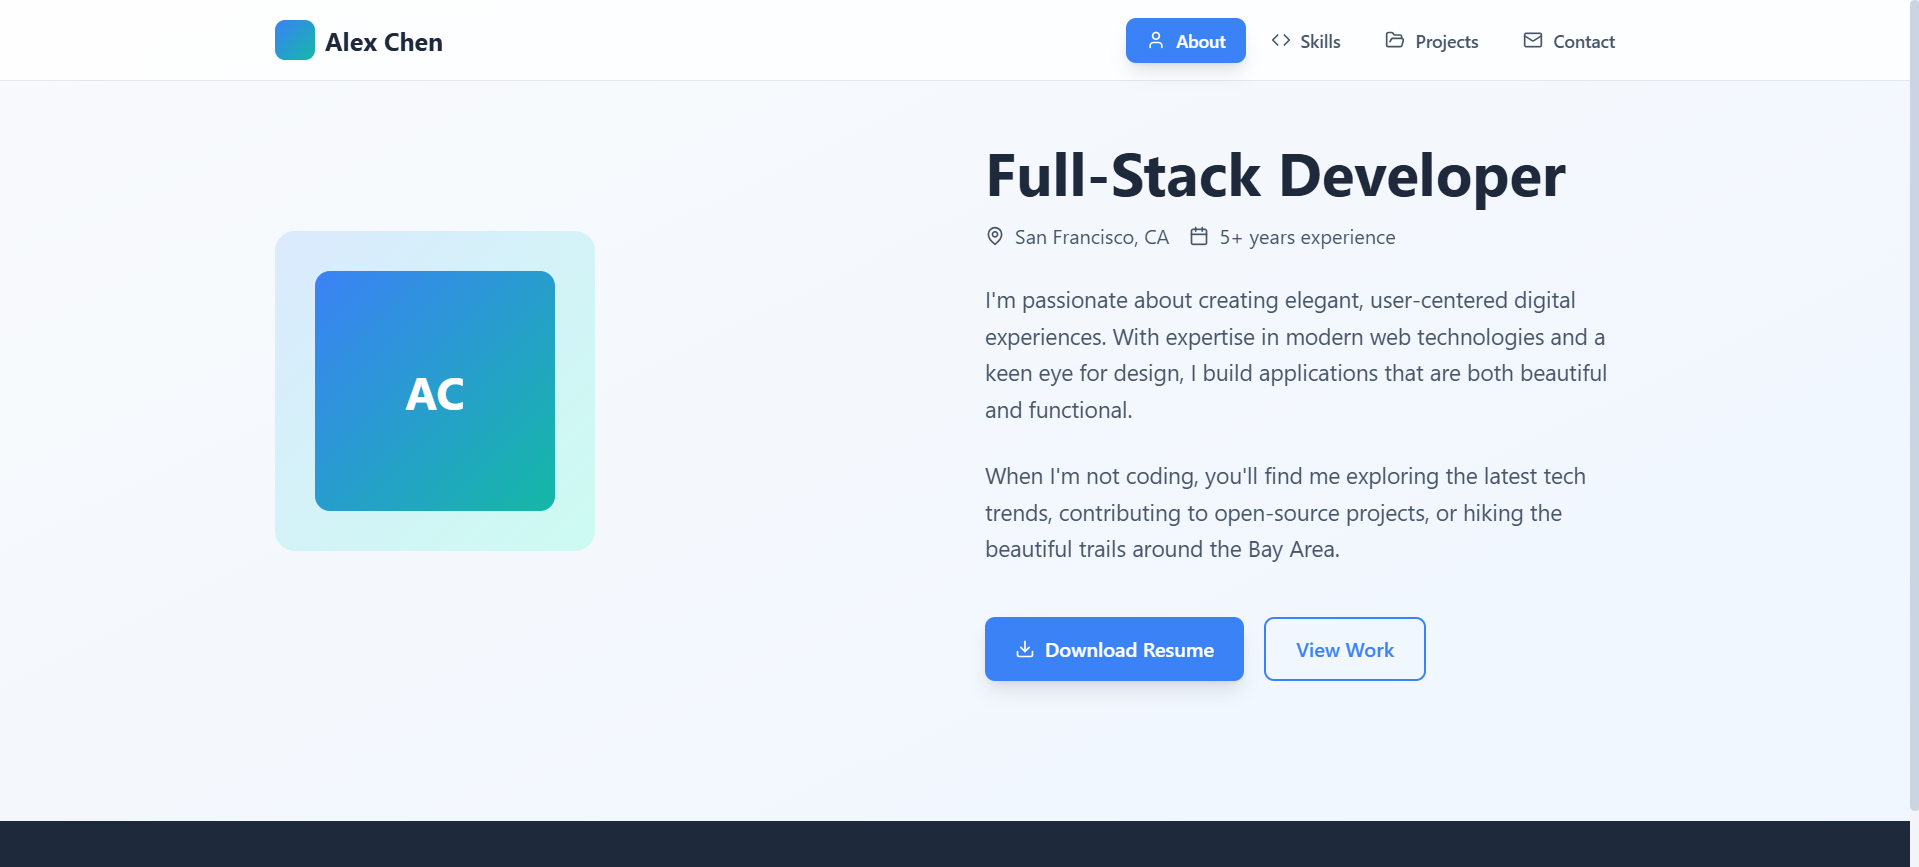Click the 5+ years experience text
This screenshot has width=1919, height=867.
1306,238
